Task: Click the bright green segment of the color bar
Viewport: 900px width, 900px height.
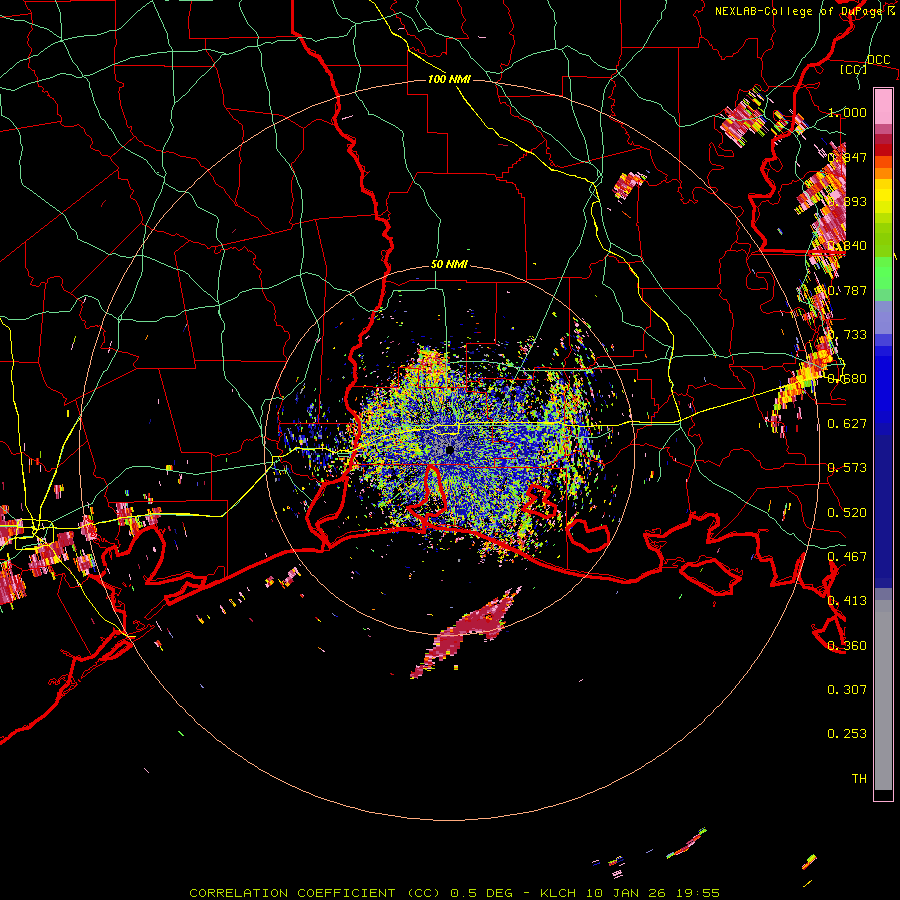Action: (x=883, y=272)
